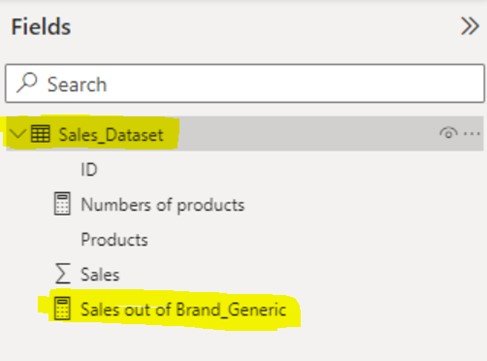This screenshot has width=487, height=361.
Task: Click the Search placeholder text
Action: 77,84
